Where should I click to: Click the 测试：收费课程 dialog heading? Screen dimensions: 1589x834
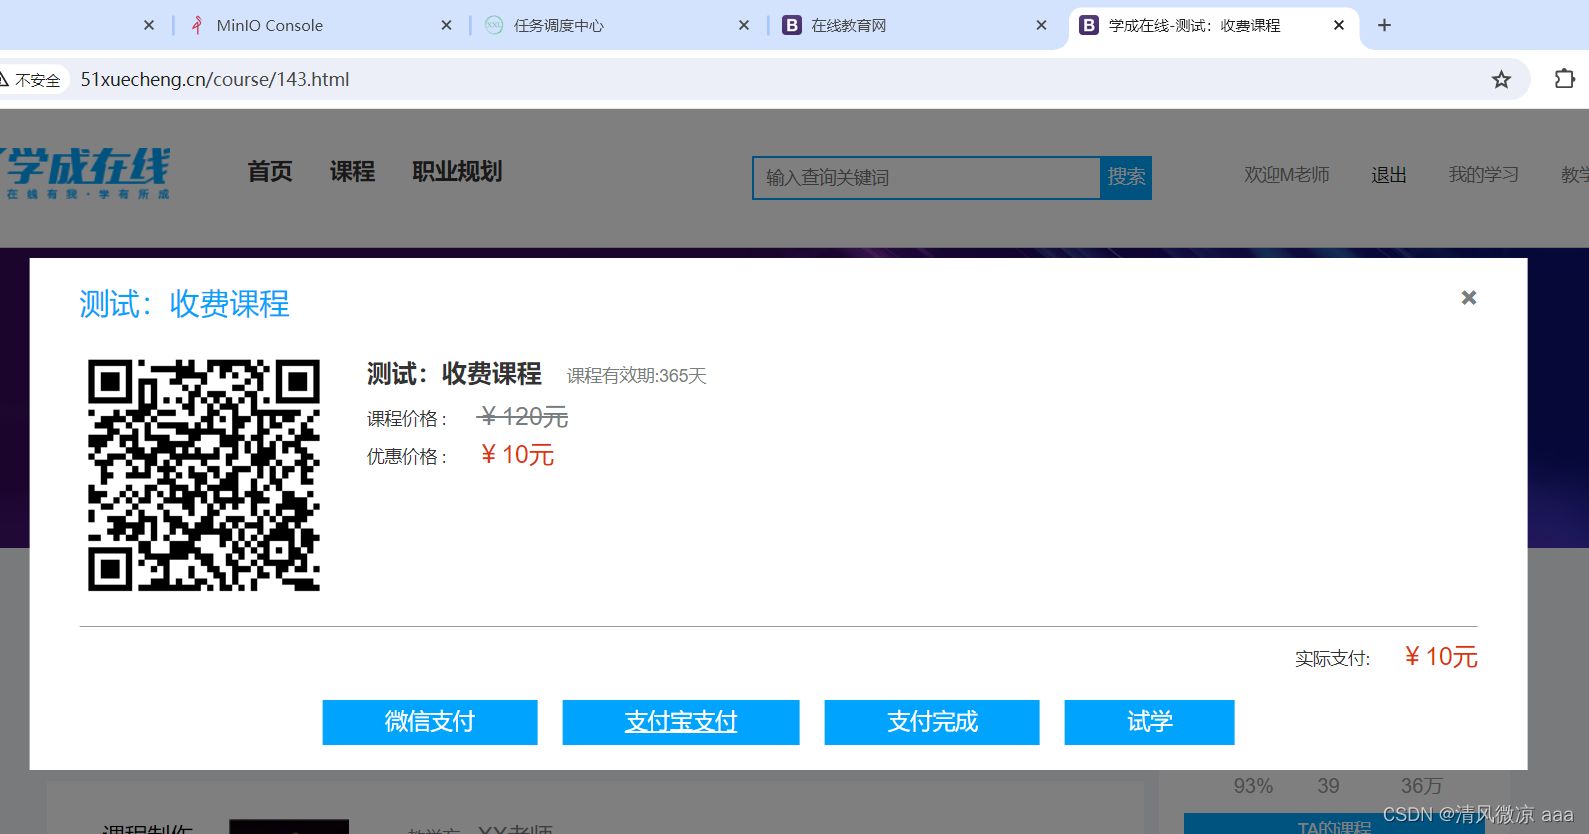(x=184, y=304)
